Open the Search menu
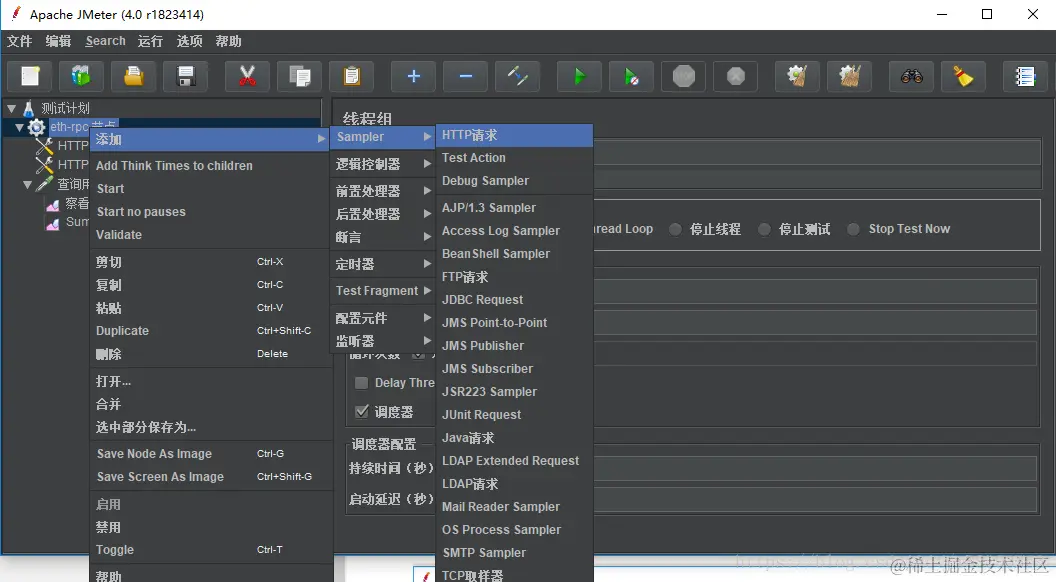Viewport: 1056px width, 582px height. point(105,41)
